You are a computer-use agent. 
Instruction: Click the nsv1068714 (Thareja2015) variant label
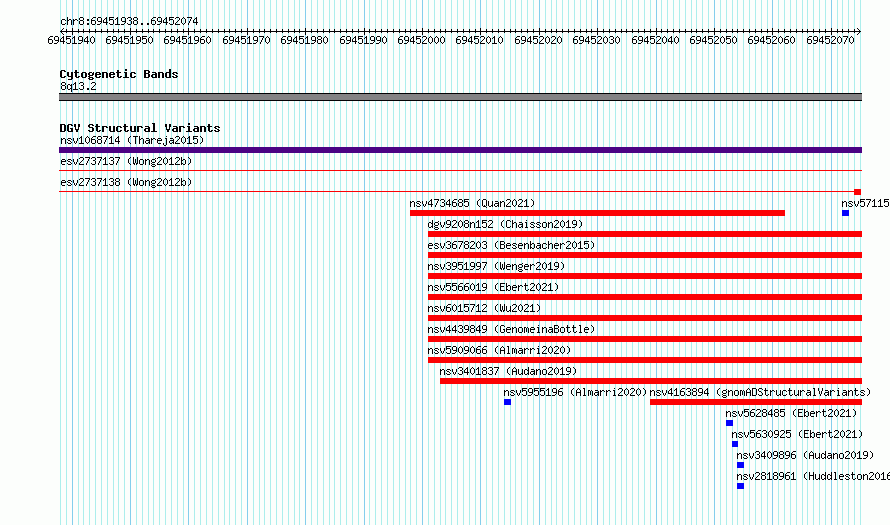pyautogui.click(x=132, y=140)
